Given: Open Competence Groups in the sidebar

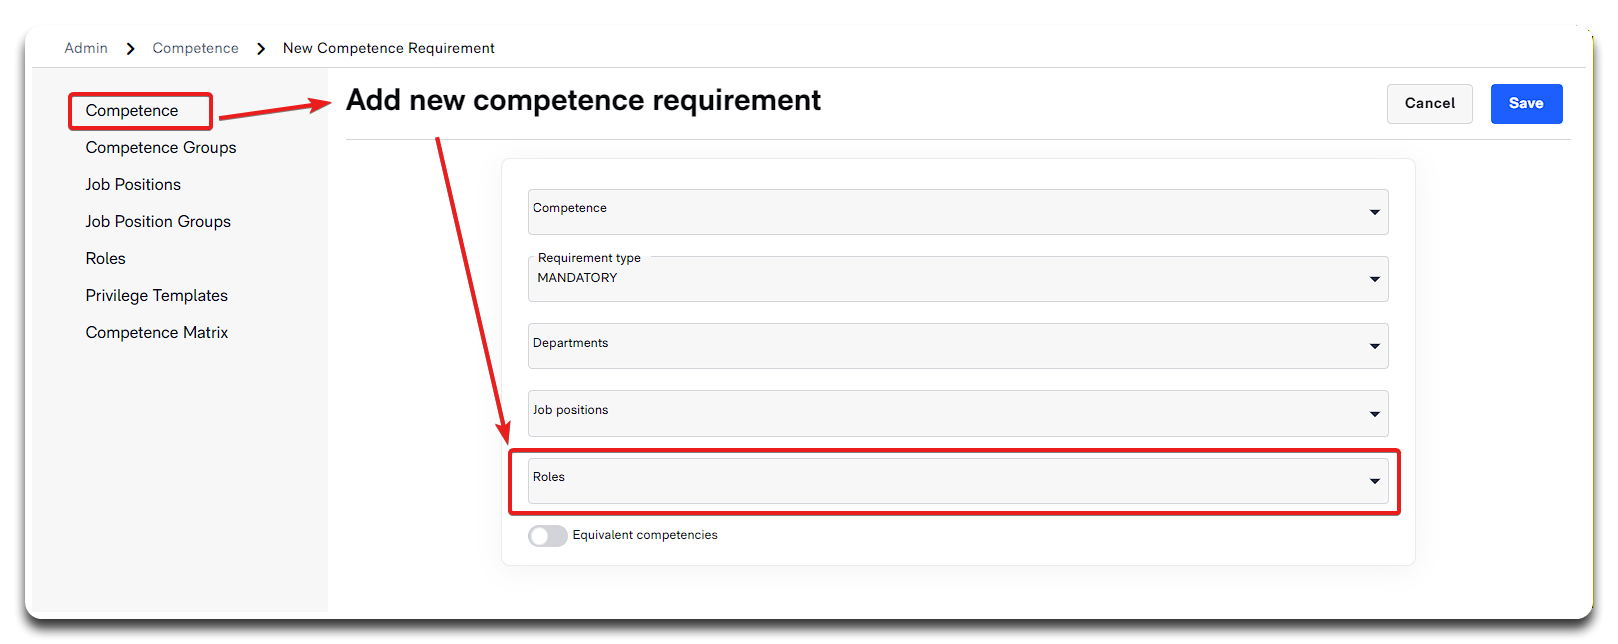Looking at the screenshot, I should (x=161, y=148).
